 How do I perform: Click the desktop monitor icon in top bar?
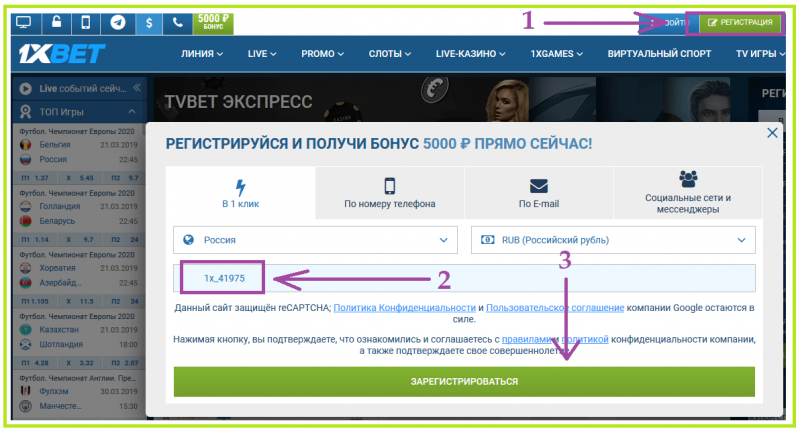point(24,23)
